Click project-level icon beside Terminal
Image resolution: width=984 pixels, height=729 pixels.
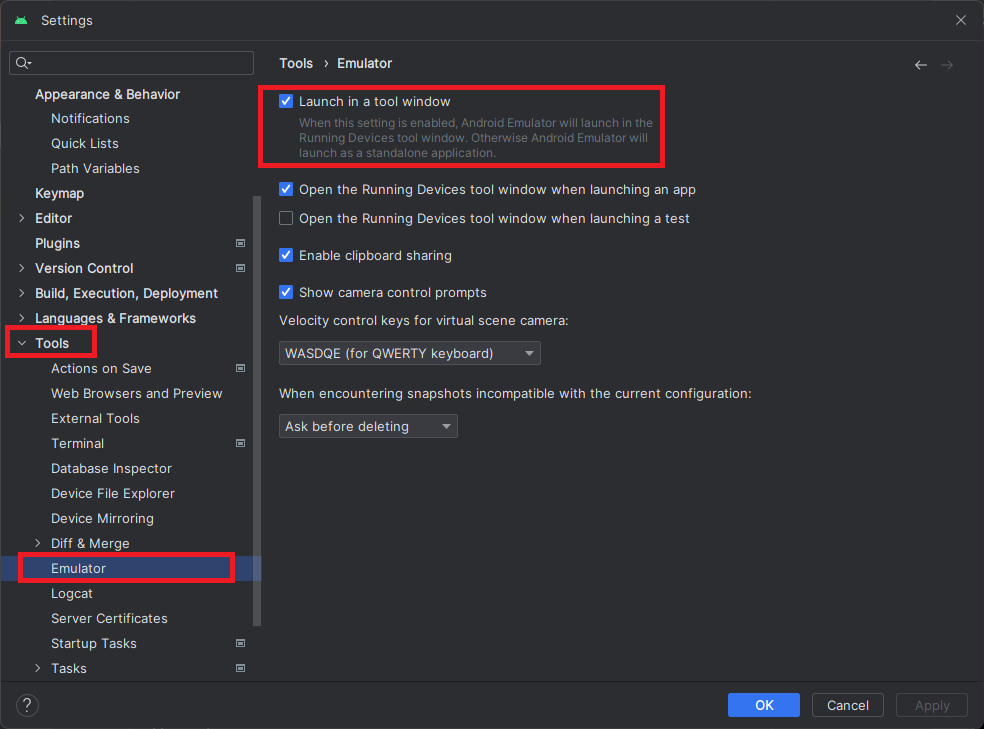coord(240,443)
